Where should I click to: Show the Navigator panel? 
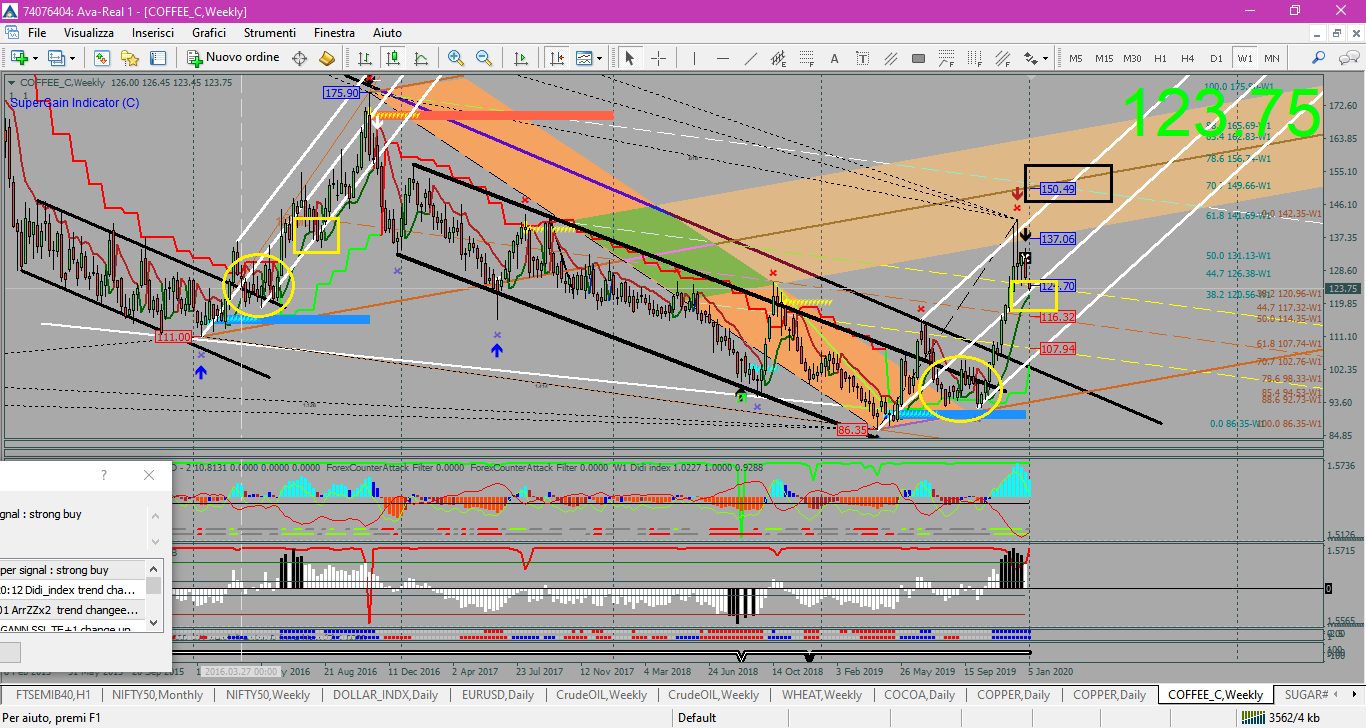click(129, 57)
